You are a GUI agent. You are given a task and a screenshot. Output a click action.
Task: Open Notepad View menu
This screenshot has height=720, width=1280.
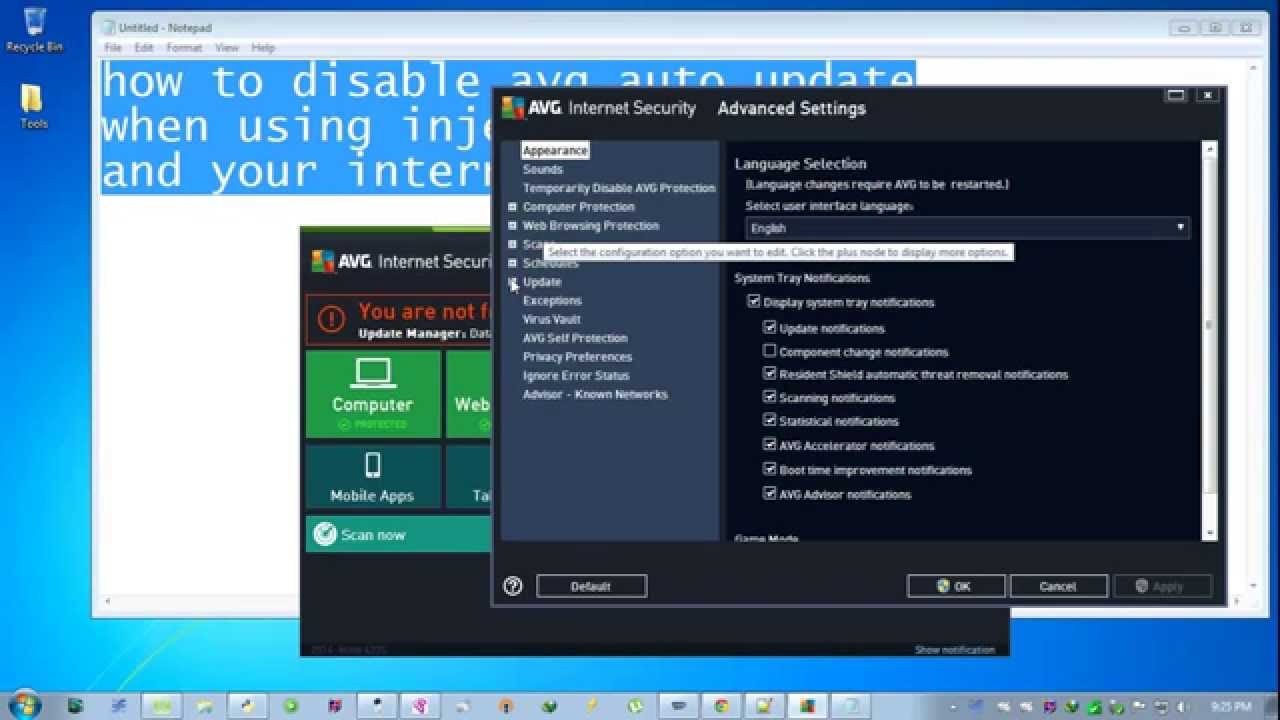(x=227, y=48)
